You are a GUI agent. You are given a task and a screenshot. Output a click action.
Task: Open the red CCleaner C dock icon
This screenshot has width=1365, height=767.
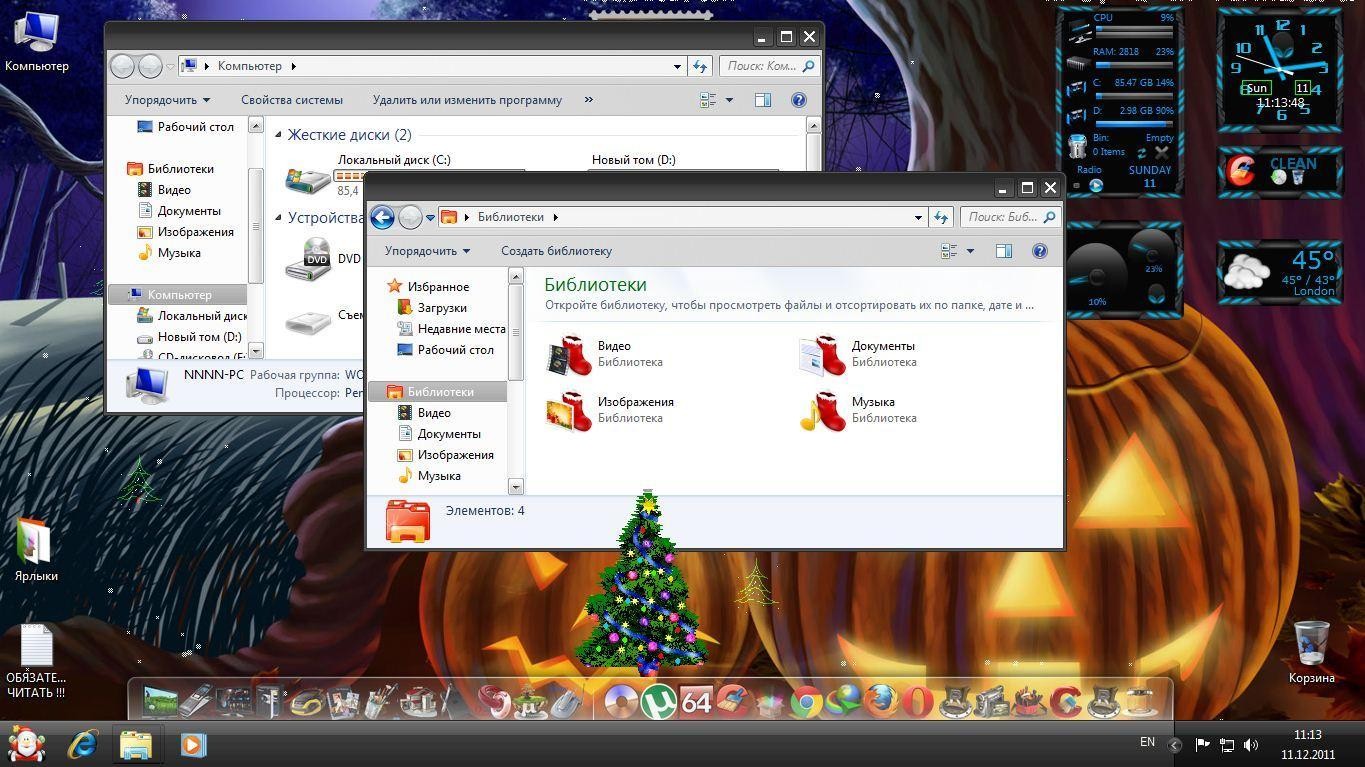(1065, 702)
